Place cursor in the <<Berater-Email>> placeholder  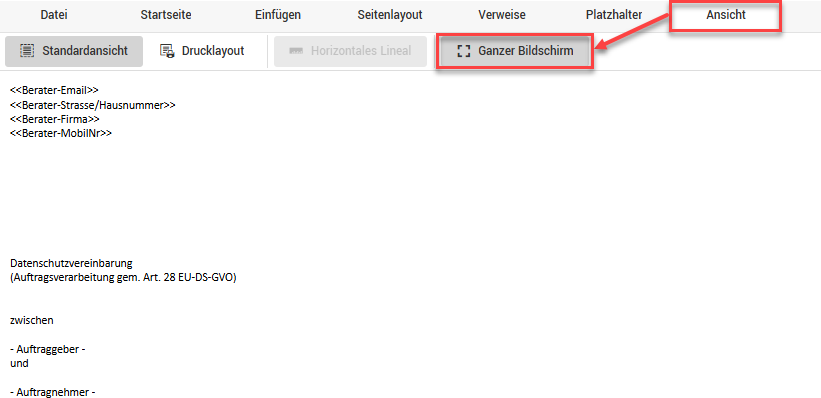coord(54,91)
